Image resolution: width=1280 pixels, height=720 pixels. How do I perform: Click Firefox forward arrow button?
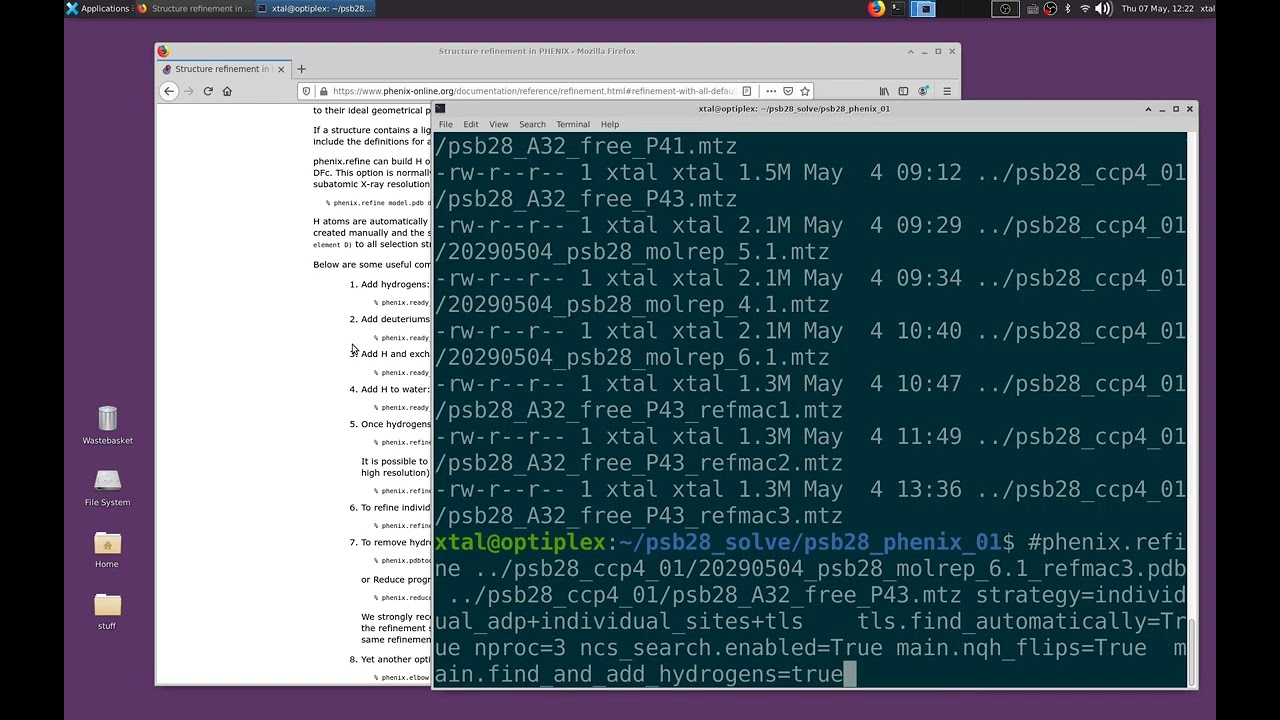188,91
